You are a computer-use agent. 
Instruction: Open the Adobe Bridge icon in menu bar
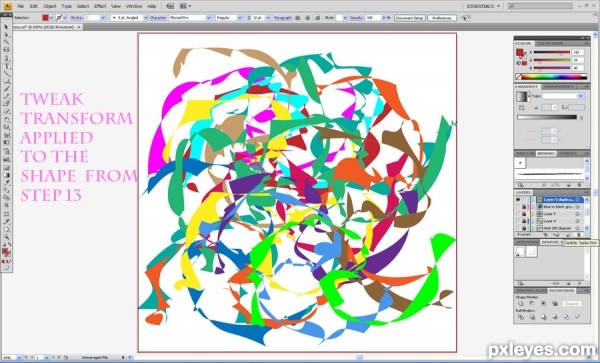click(x=170, y=6)
